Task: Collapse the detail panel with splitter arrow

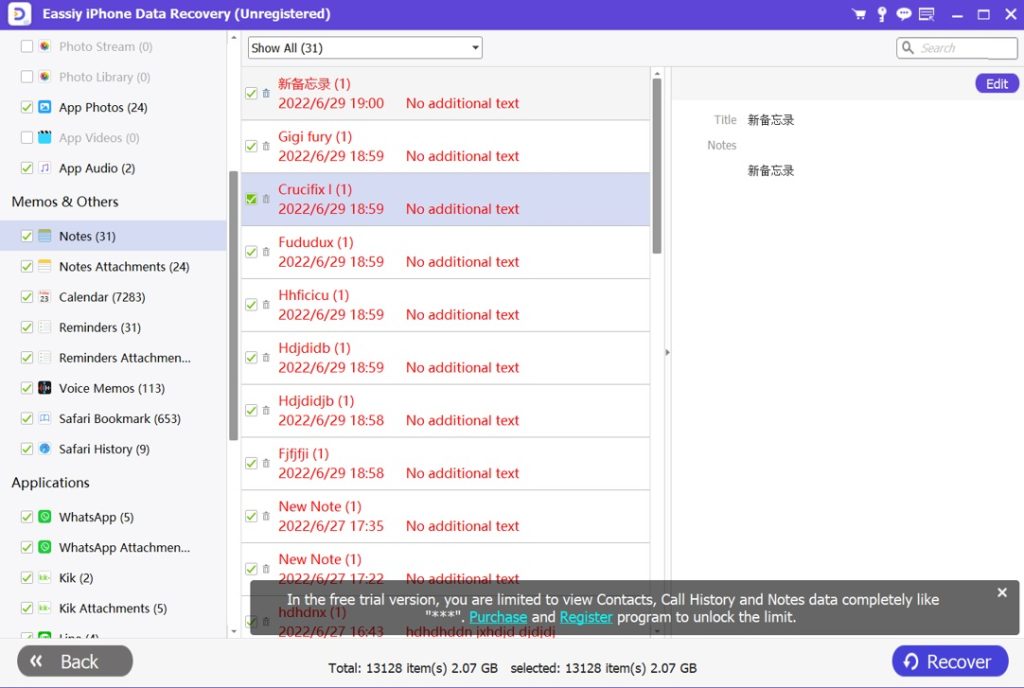Action: pyautogui.click(x=667, y=352)
